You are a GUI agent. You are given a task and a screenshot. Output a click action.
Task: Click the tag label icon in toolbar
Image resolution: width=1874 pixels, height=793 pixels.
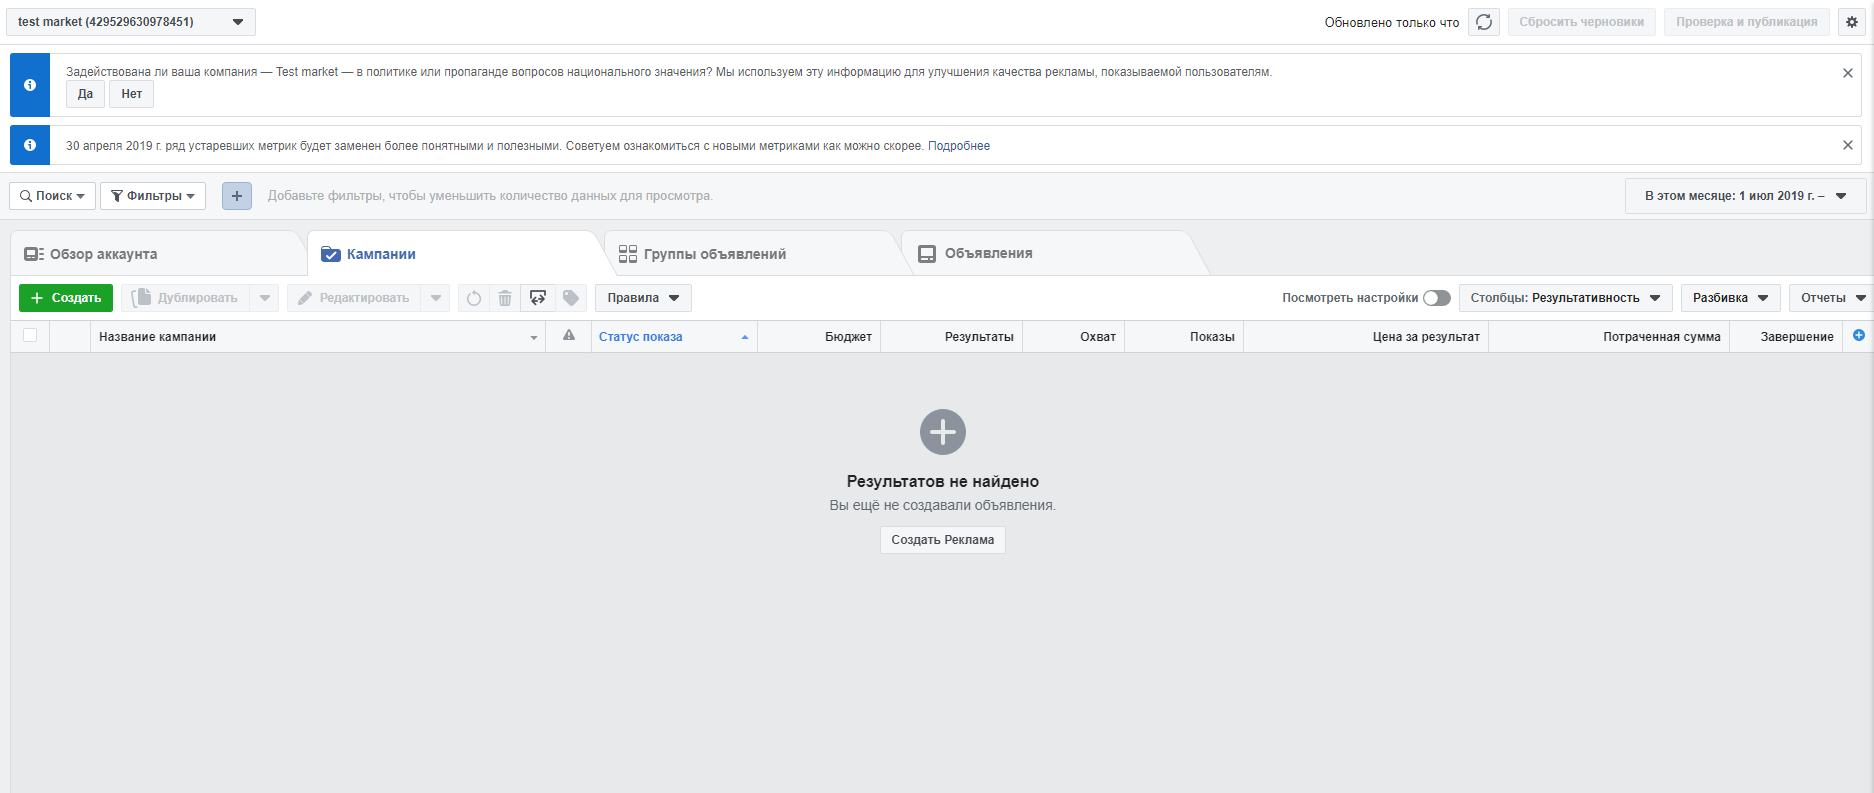571,298
